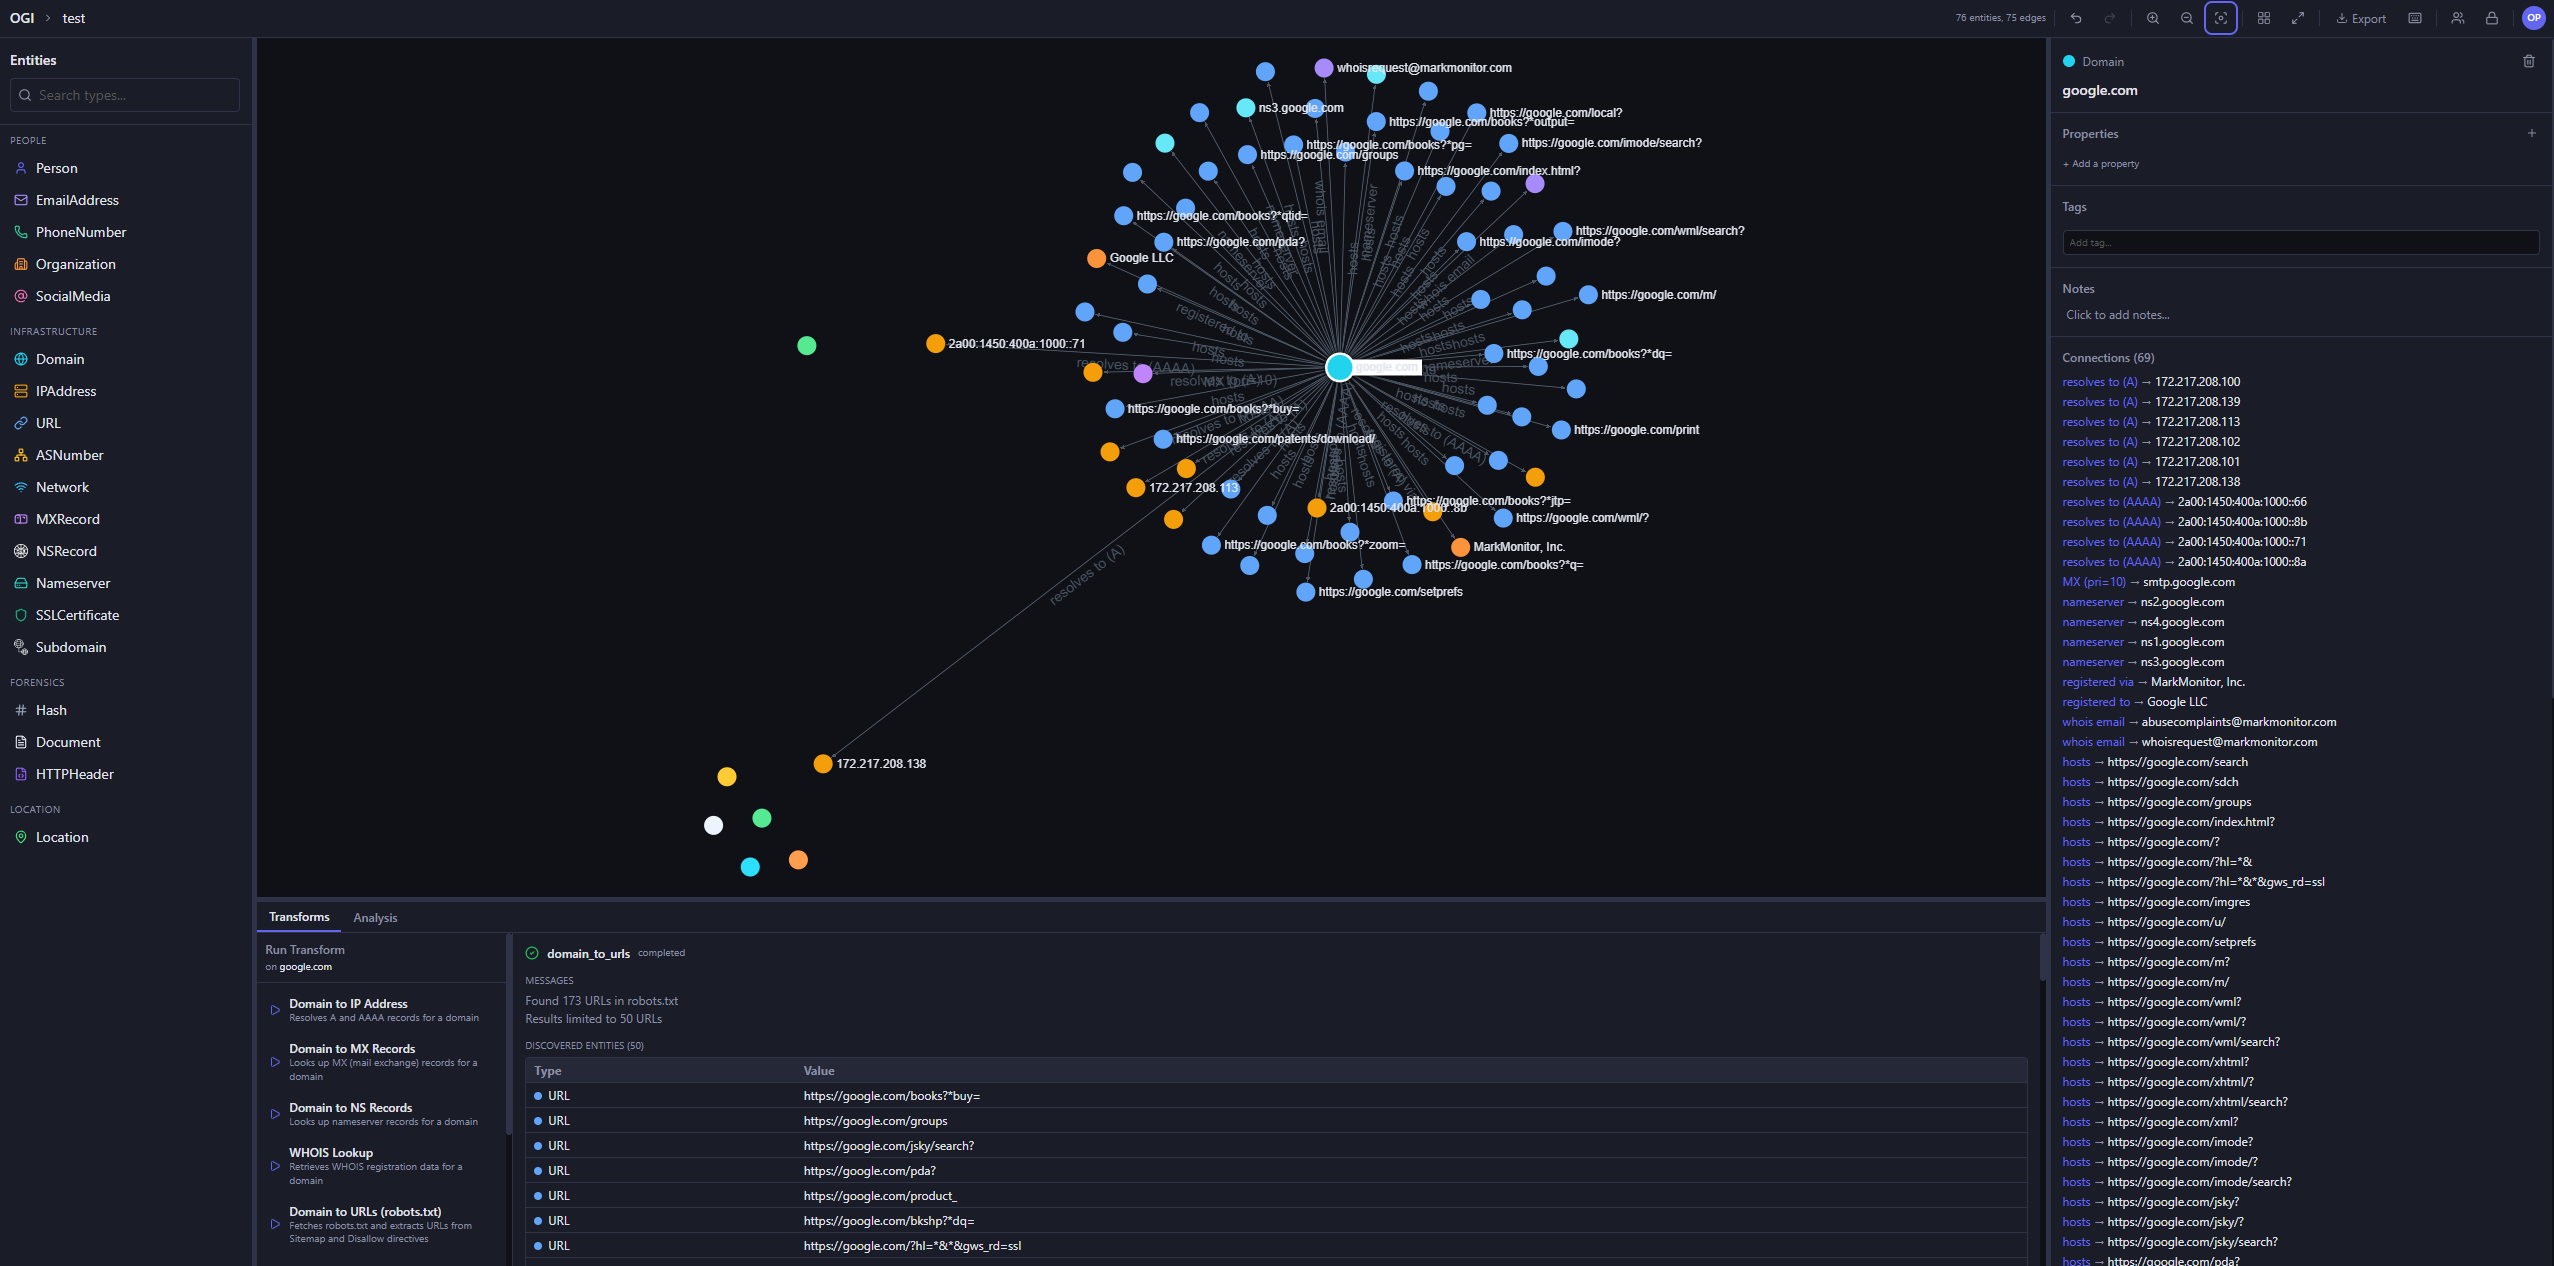Expand Properties with the plus control
Image resolution: width=2554 pixels, height=1266 pixels.
point(2532,133)
